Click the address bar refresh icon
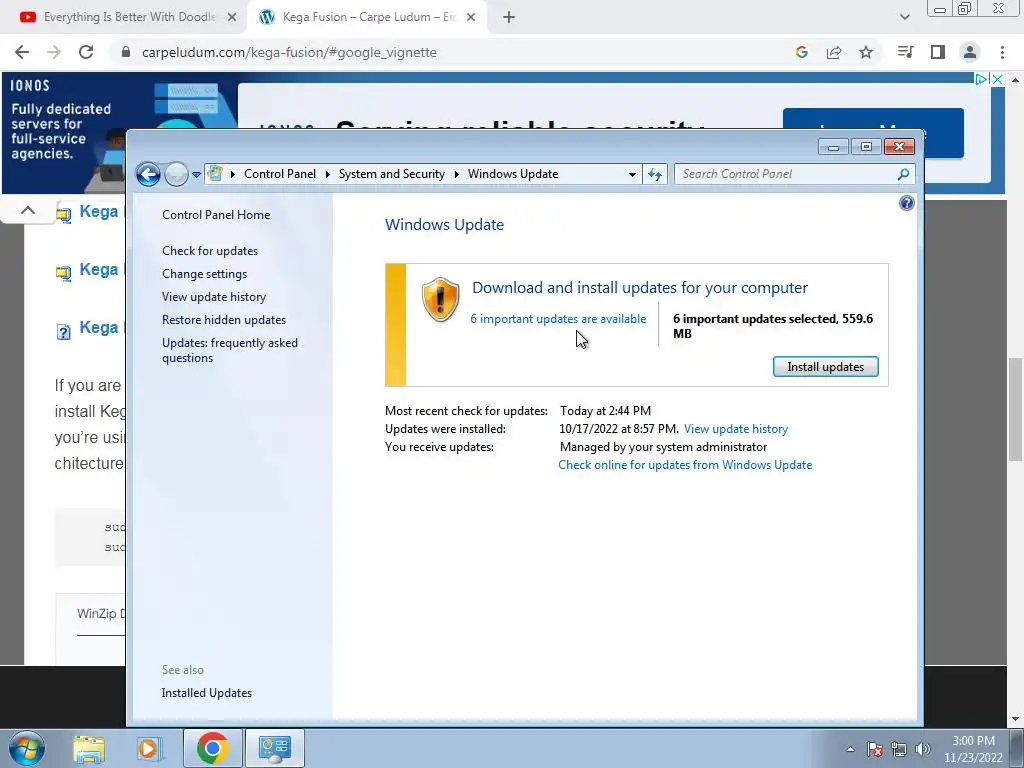Image resolution: width=1024 pixels, height=768 pixels. click(x=655, y=174)
